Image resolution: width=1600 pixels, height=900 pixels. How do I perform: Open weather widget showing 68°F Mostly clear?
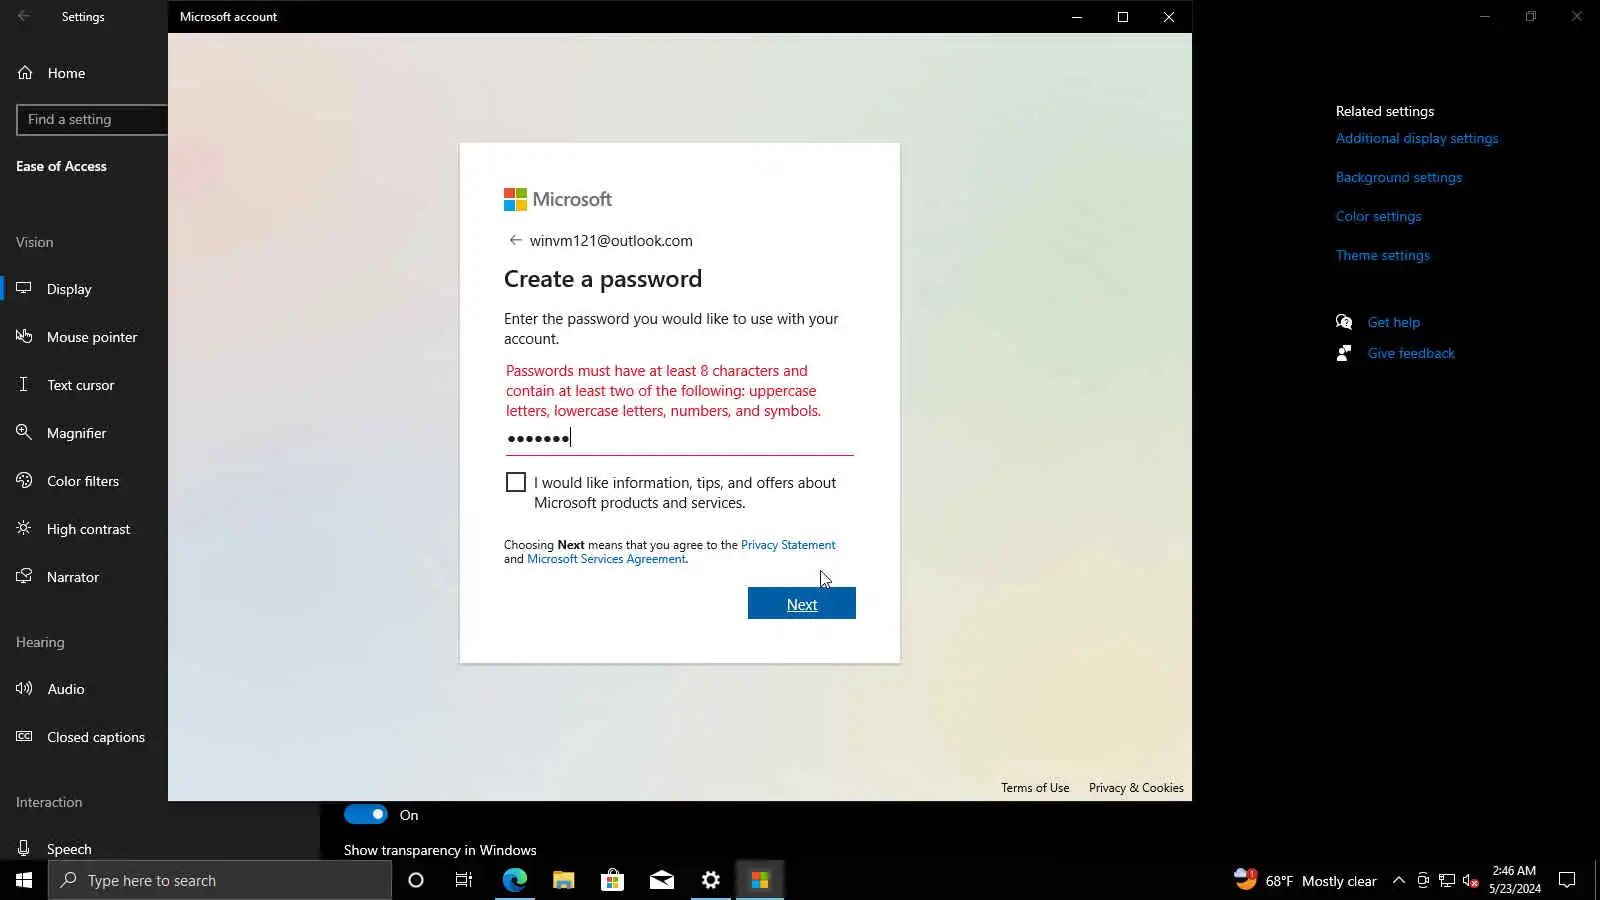pyautogui.click(x=1305, y=880)
